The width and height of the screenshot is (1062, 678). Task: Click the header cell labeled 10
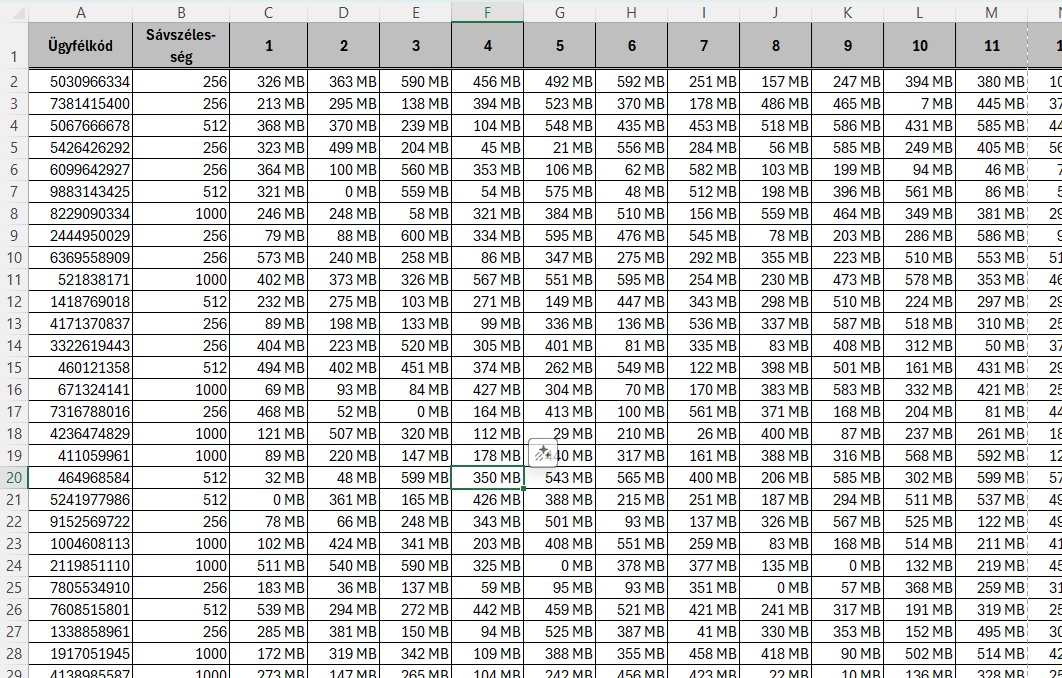click(919, 46)
